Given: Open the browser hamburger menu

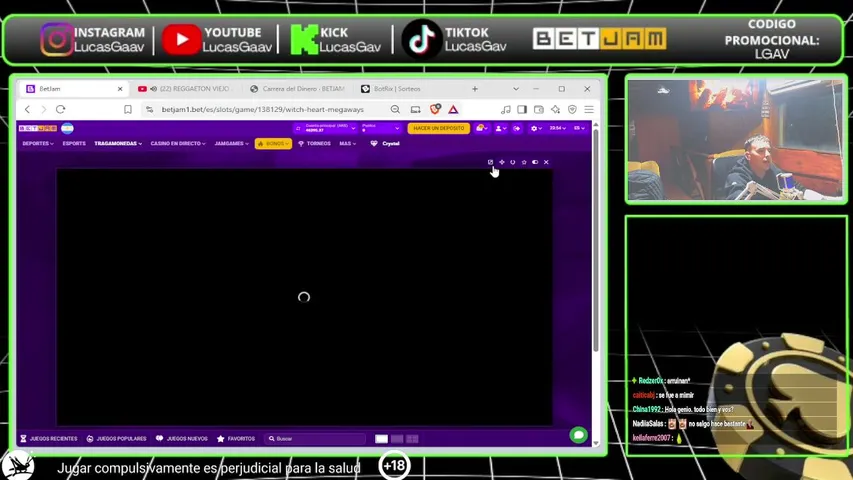Looking at the screenshot, I should coord(589,109).
